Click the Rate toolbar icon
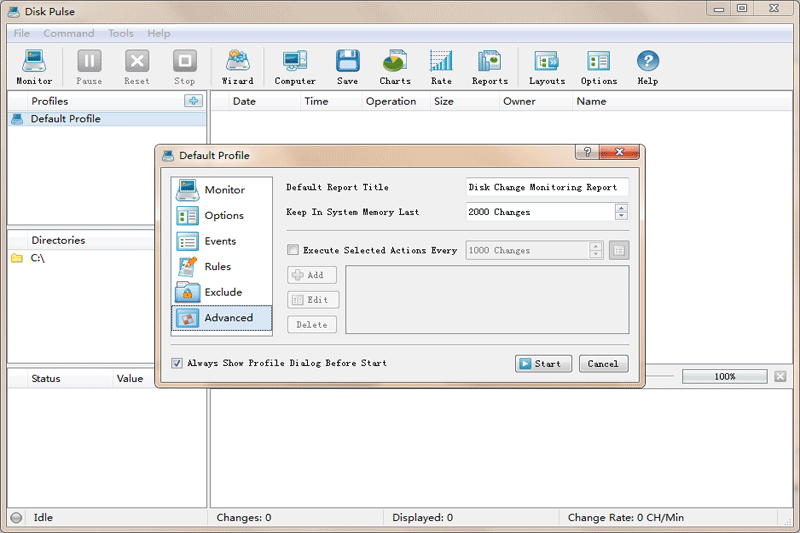 pos(441,67)
